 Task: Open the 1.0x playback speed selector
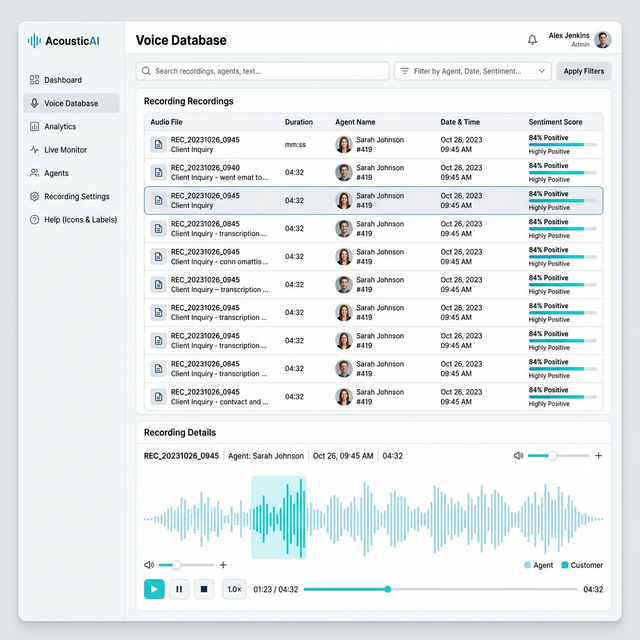(x=234, y=589)
